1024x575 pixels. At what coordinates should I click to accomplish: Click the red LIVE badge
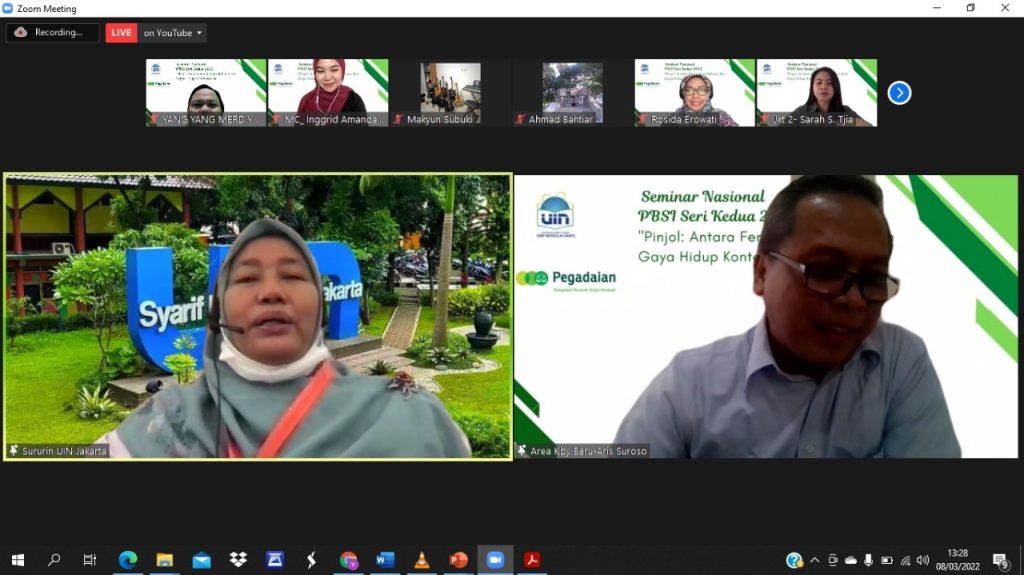121,33
